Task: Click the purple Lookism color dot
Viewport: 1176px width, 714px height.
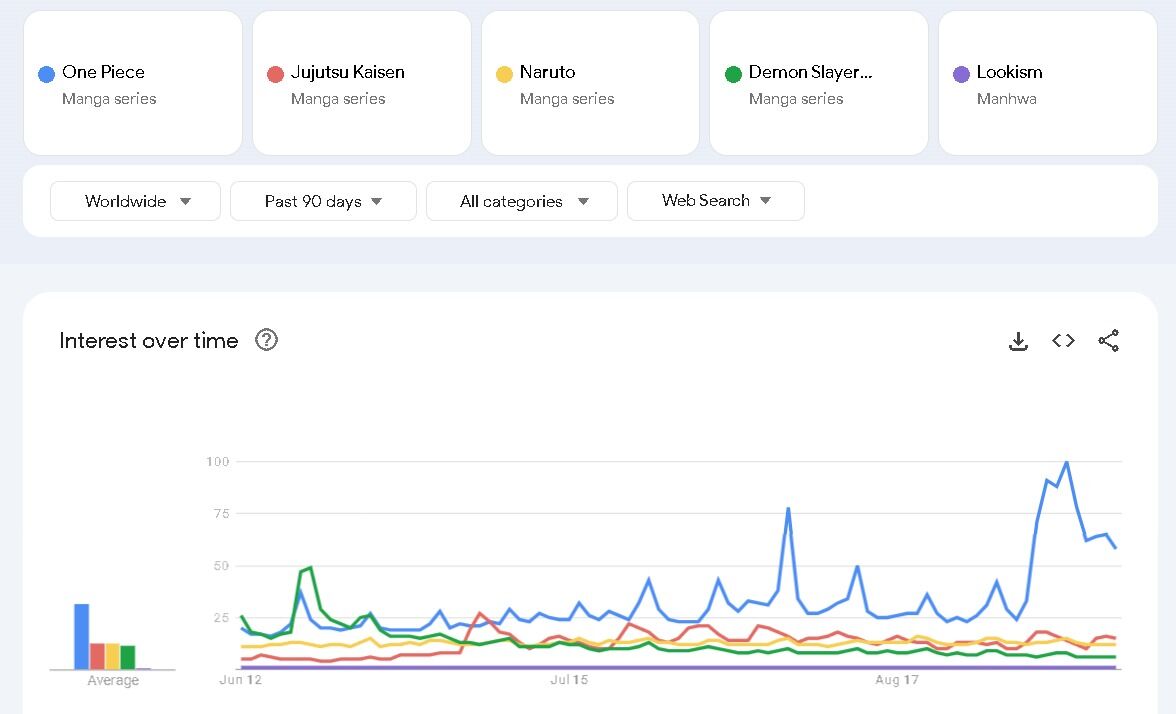Action: (x=962, y=74)
